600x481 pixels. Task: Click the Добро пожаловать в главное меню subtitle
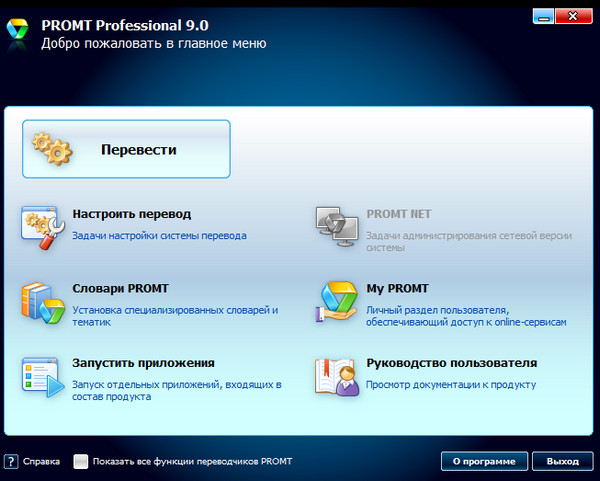pos(154,43)
